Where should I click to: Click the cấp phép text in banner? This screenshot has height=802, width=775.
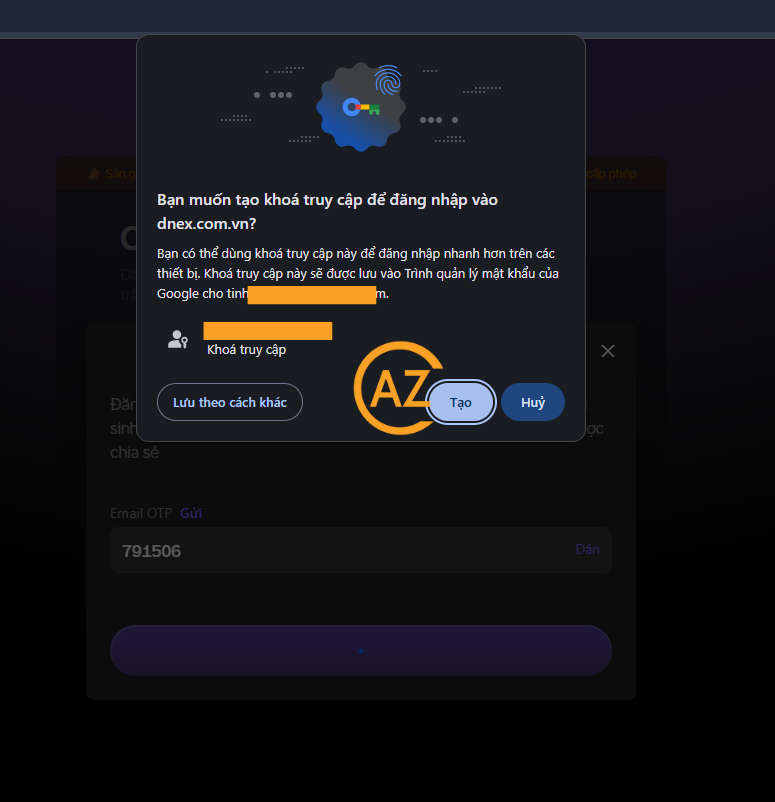pos(611,174)
